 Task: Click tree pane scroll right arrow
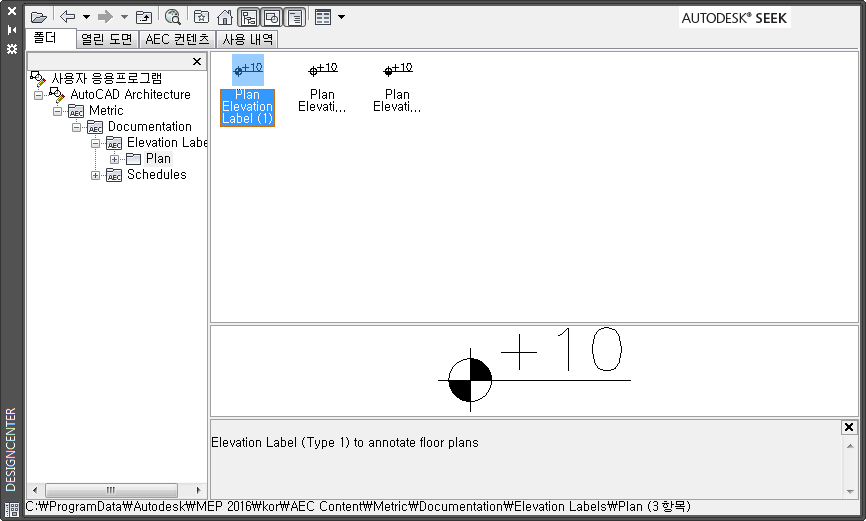(x=199, y=490)
